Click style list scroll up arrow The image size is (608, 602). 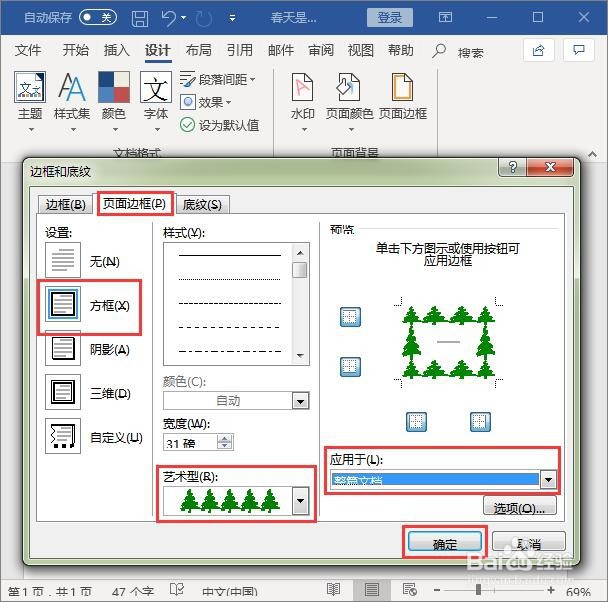[x=300, y=253]
